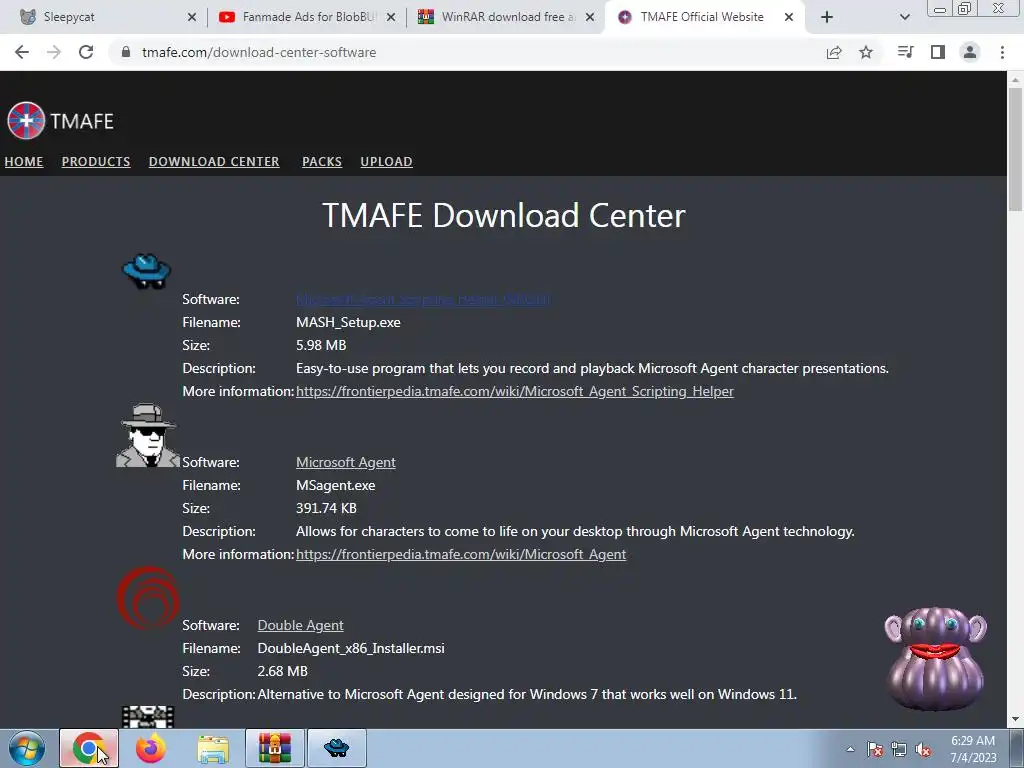The image size is (1024, 768).
Task: Open Chrome profile avatar
Action: [970, 52]
